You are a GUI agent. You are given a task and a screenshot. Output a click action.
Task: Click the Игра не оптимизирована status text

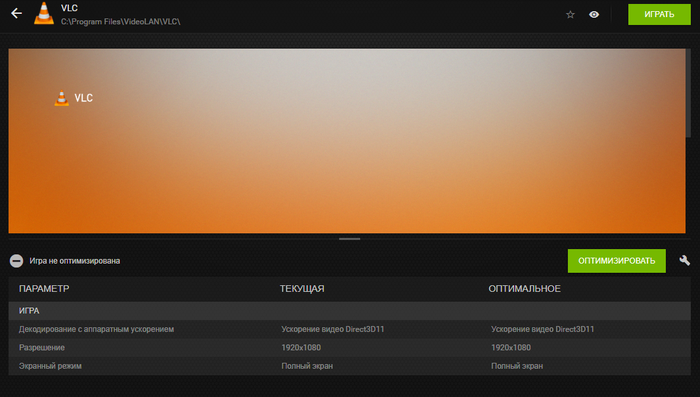click(x=75, y=261)
